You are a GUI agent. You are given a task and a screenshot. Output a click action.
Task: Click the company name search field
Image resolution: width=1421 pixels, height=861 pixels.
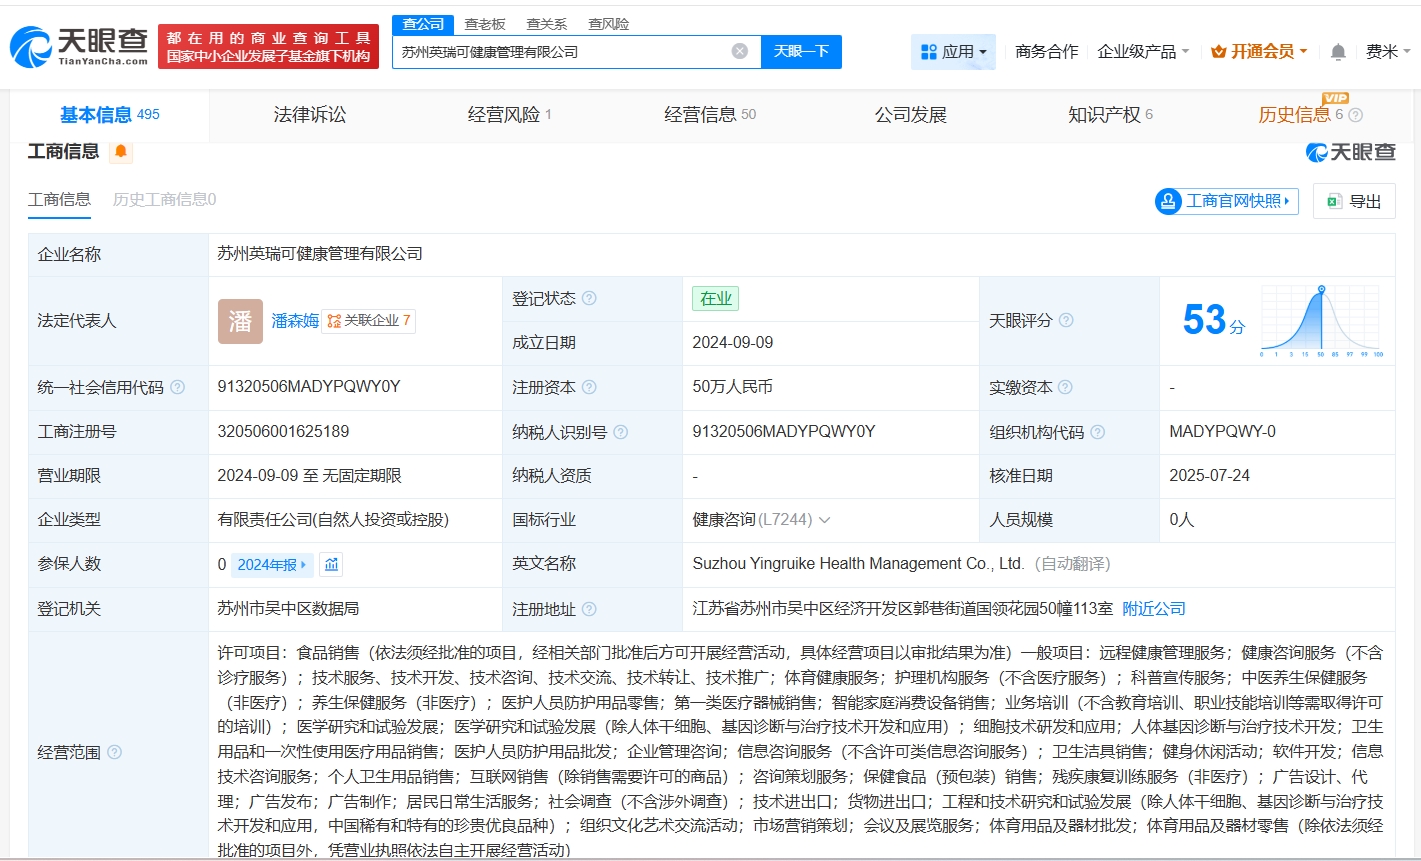pos(560,51)
